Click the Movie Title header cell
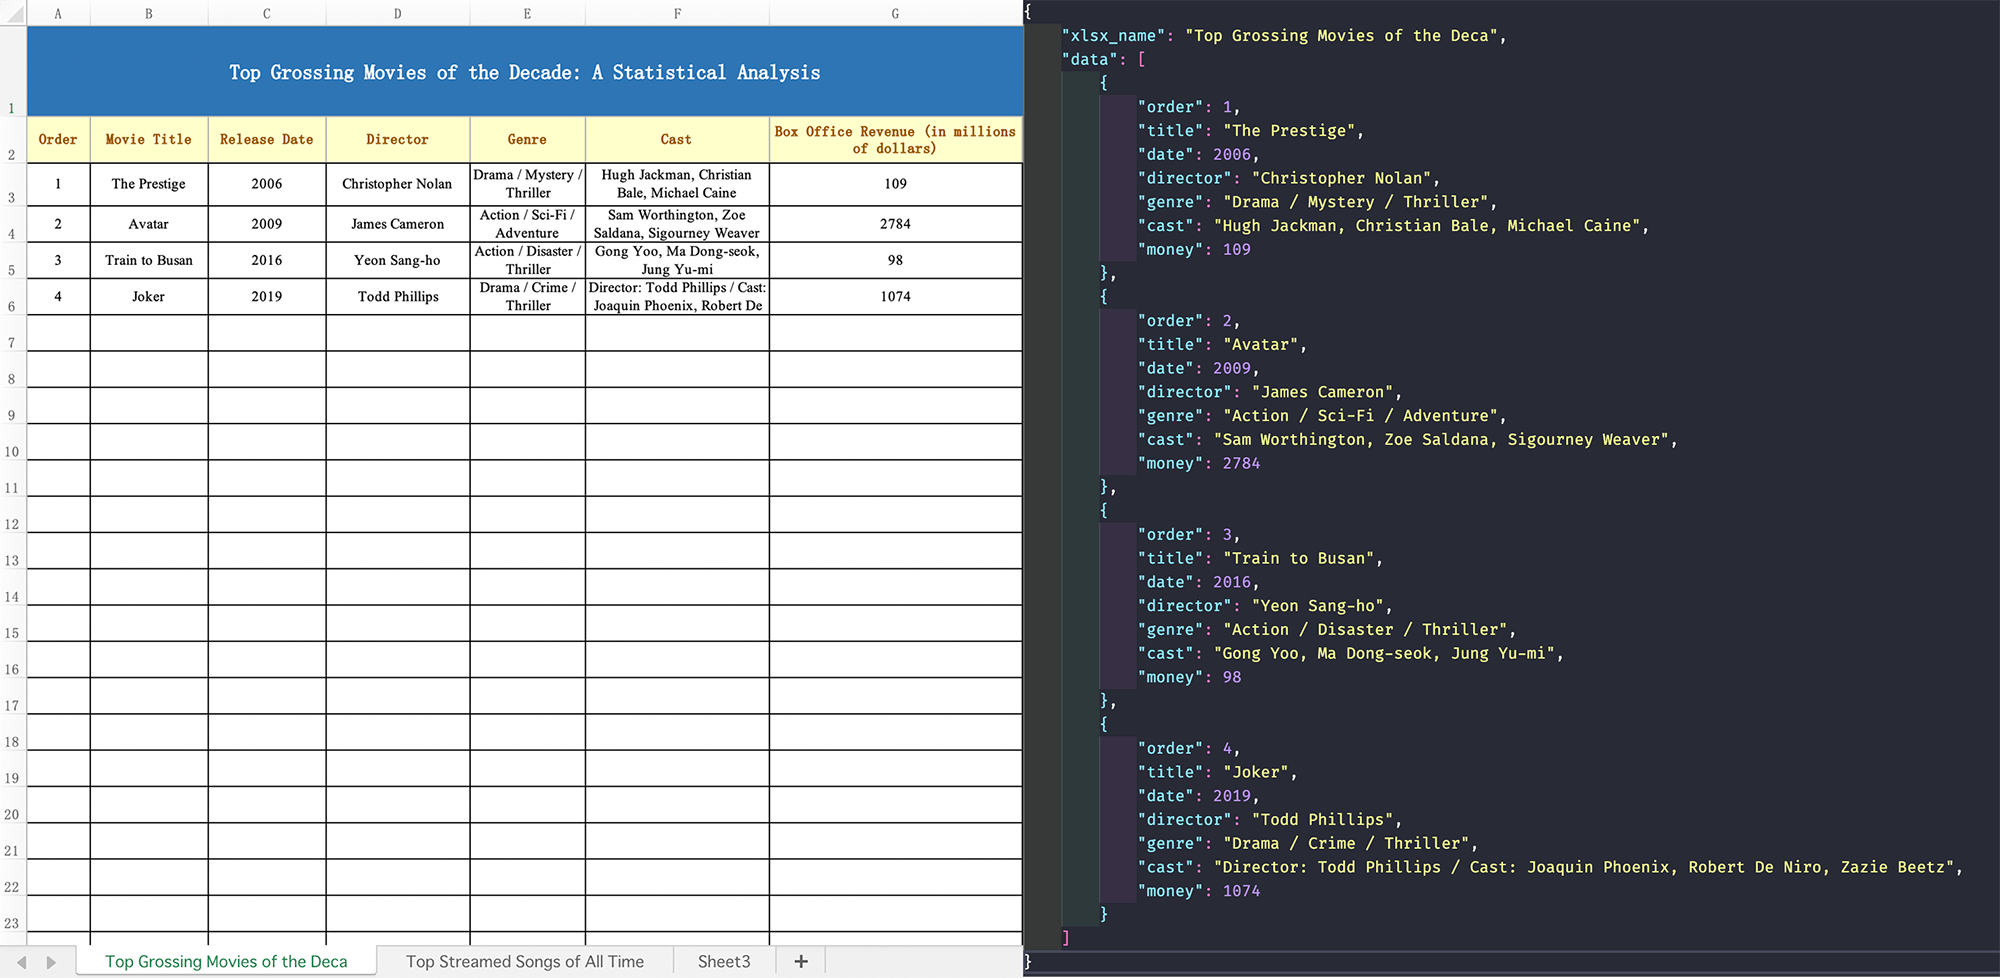 (149, 140)
